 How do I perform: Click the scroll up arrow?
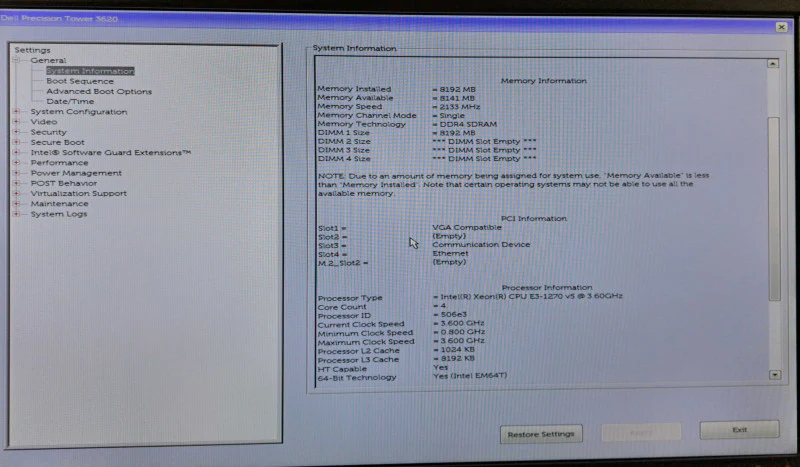[x=772, y=64]
